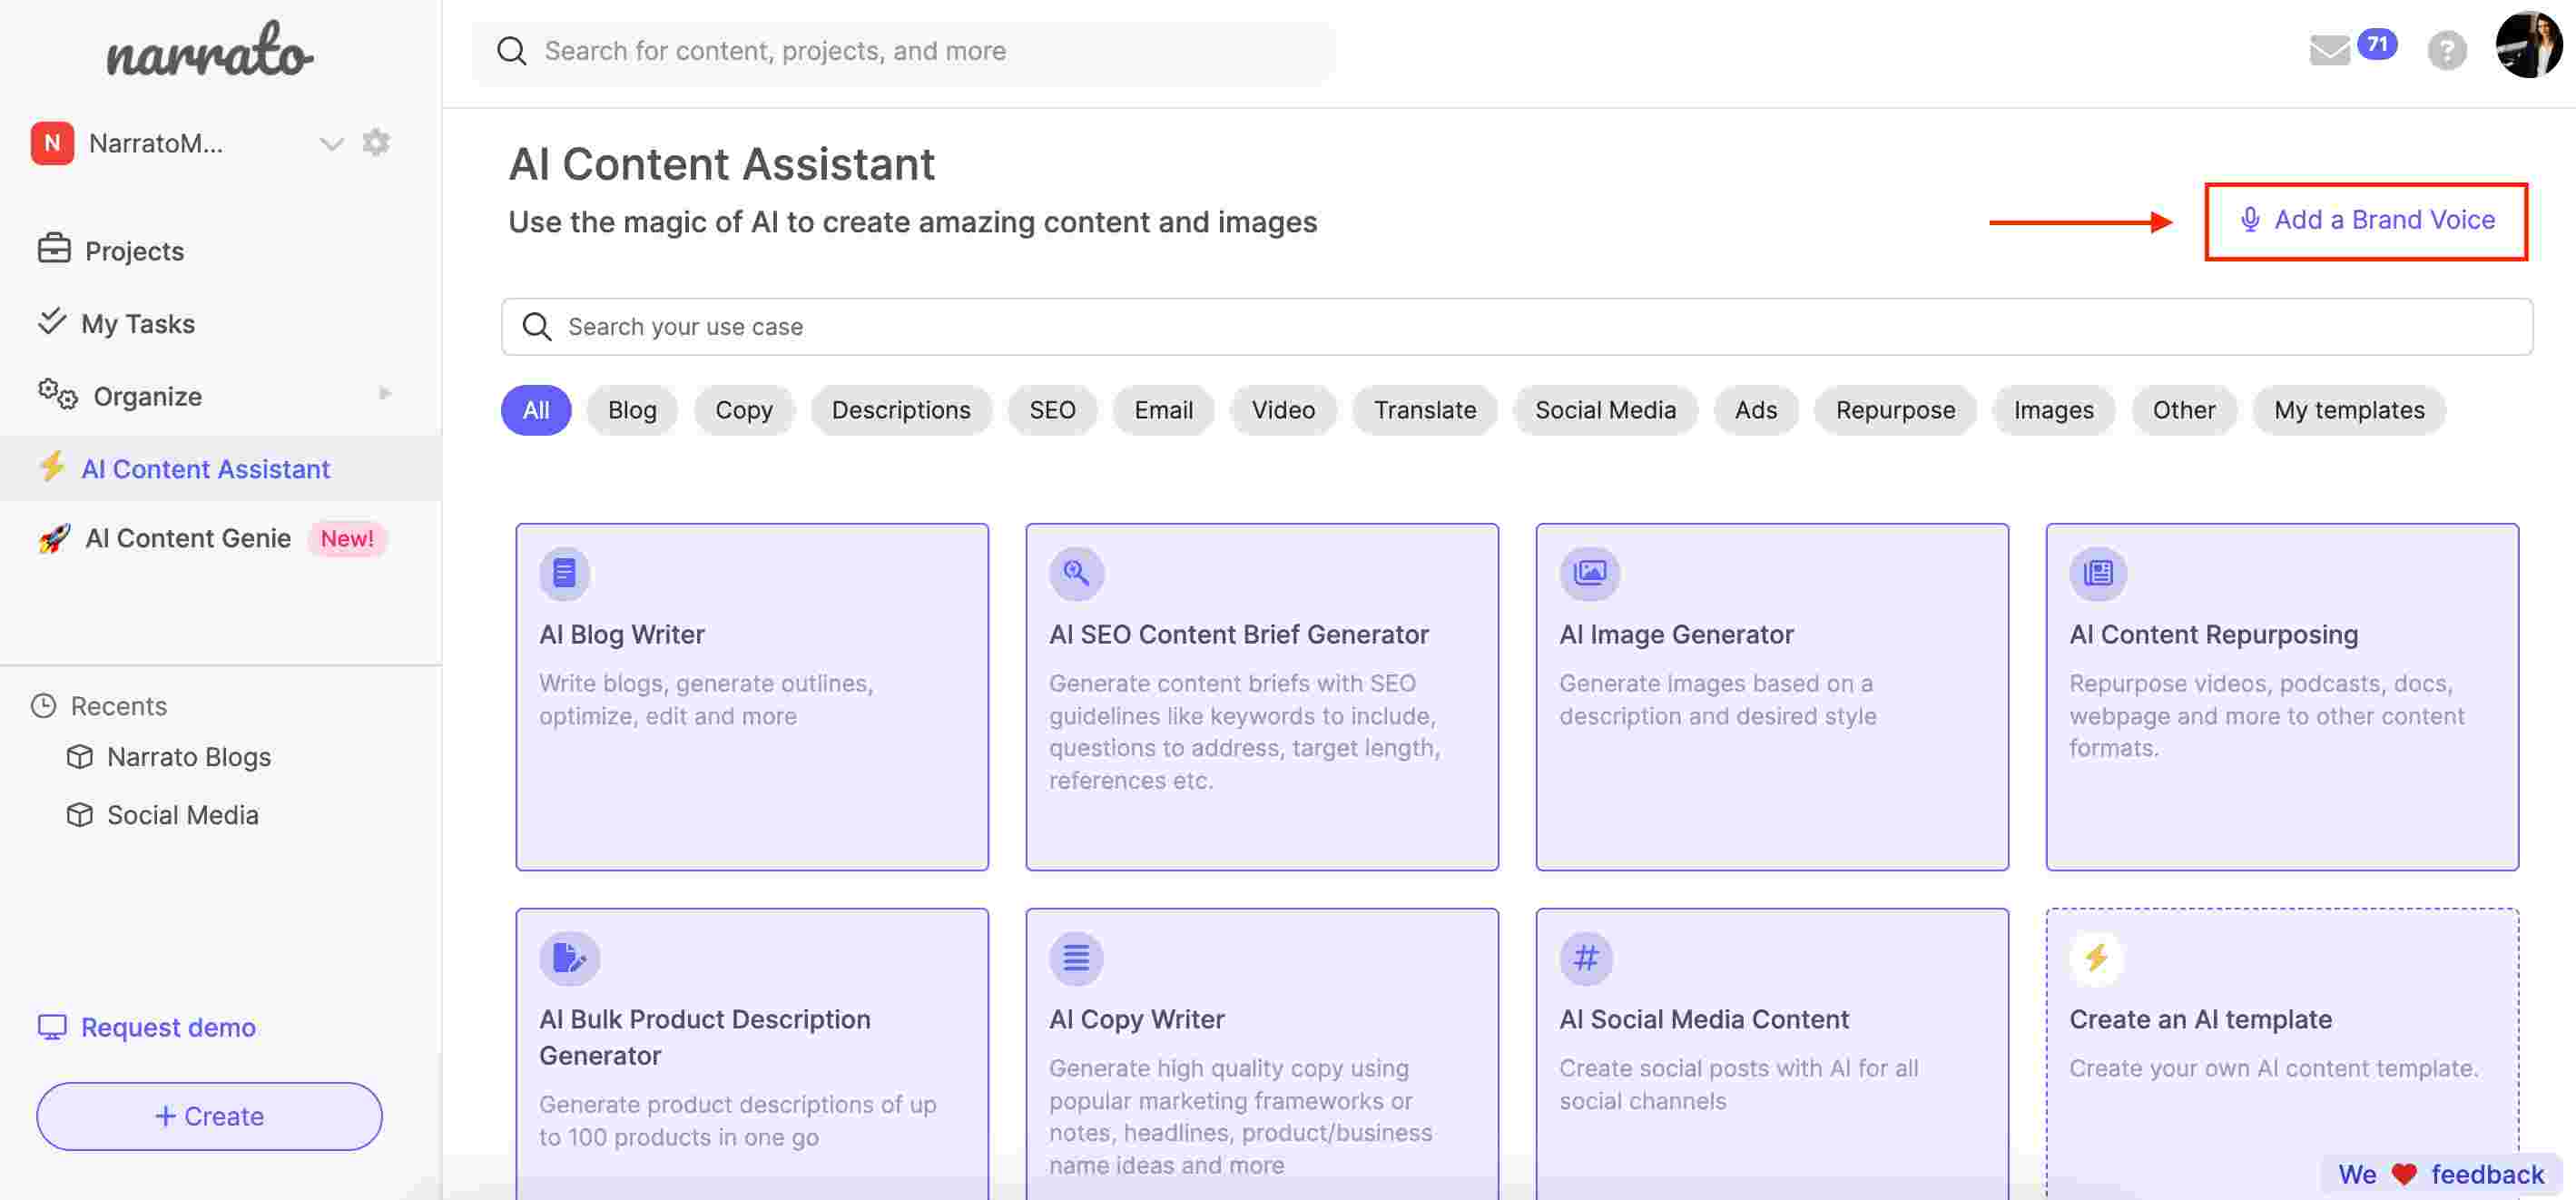
Task: Select the Blog filter tab
Action: pos(633,409)
